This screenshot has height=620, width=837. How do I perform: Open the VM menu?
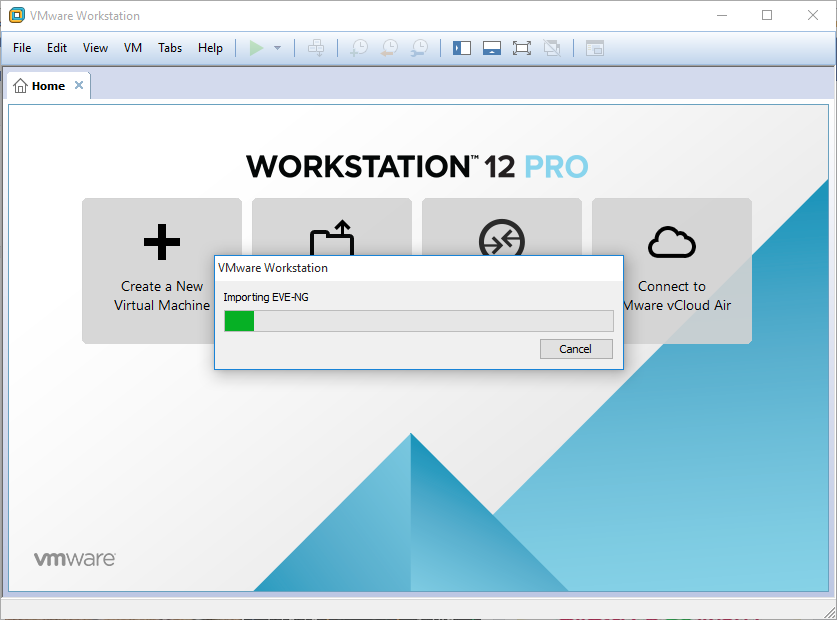[x=133, y=48]
